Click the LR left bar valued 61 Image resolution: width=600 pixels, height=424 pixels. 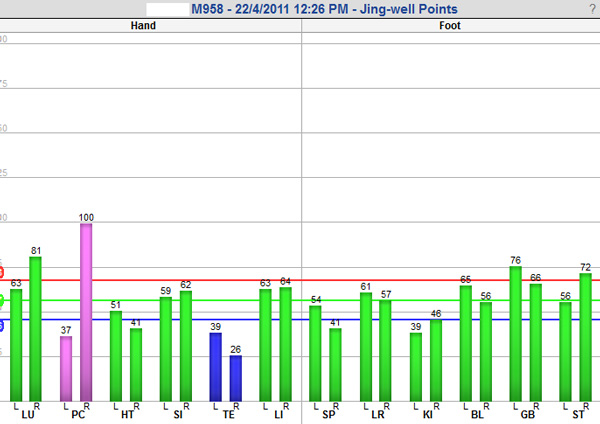366,346
